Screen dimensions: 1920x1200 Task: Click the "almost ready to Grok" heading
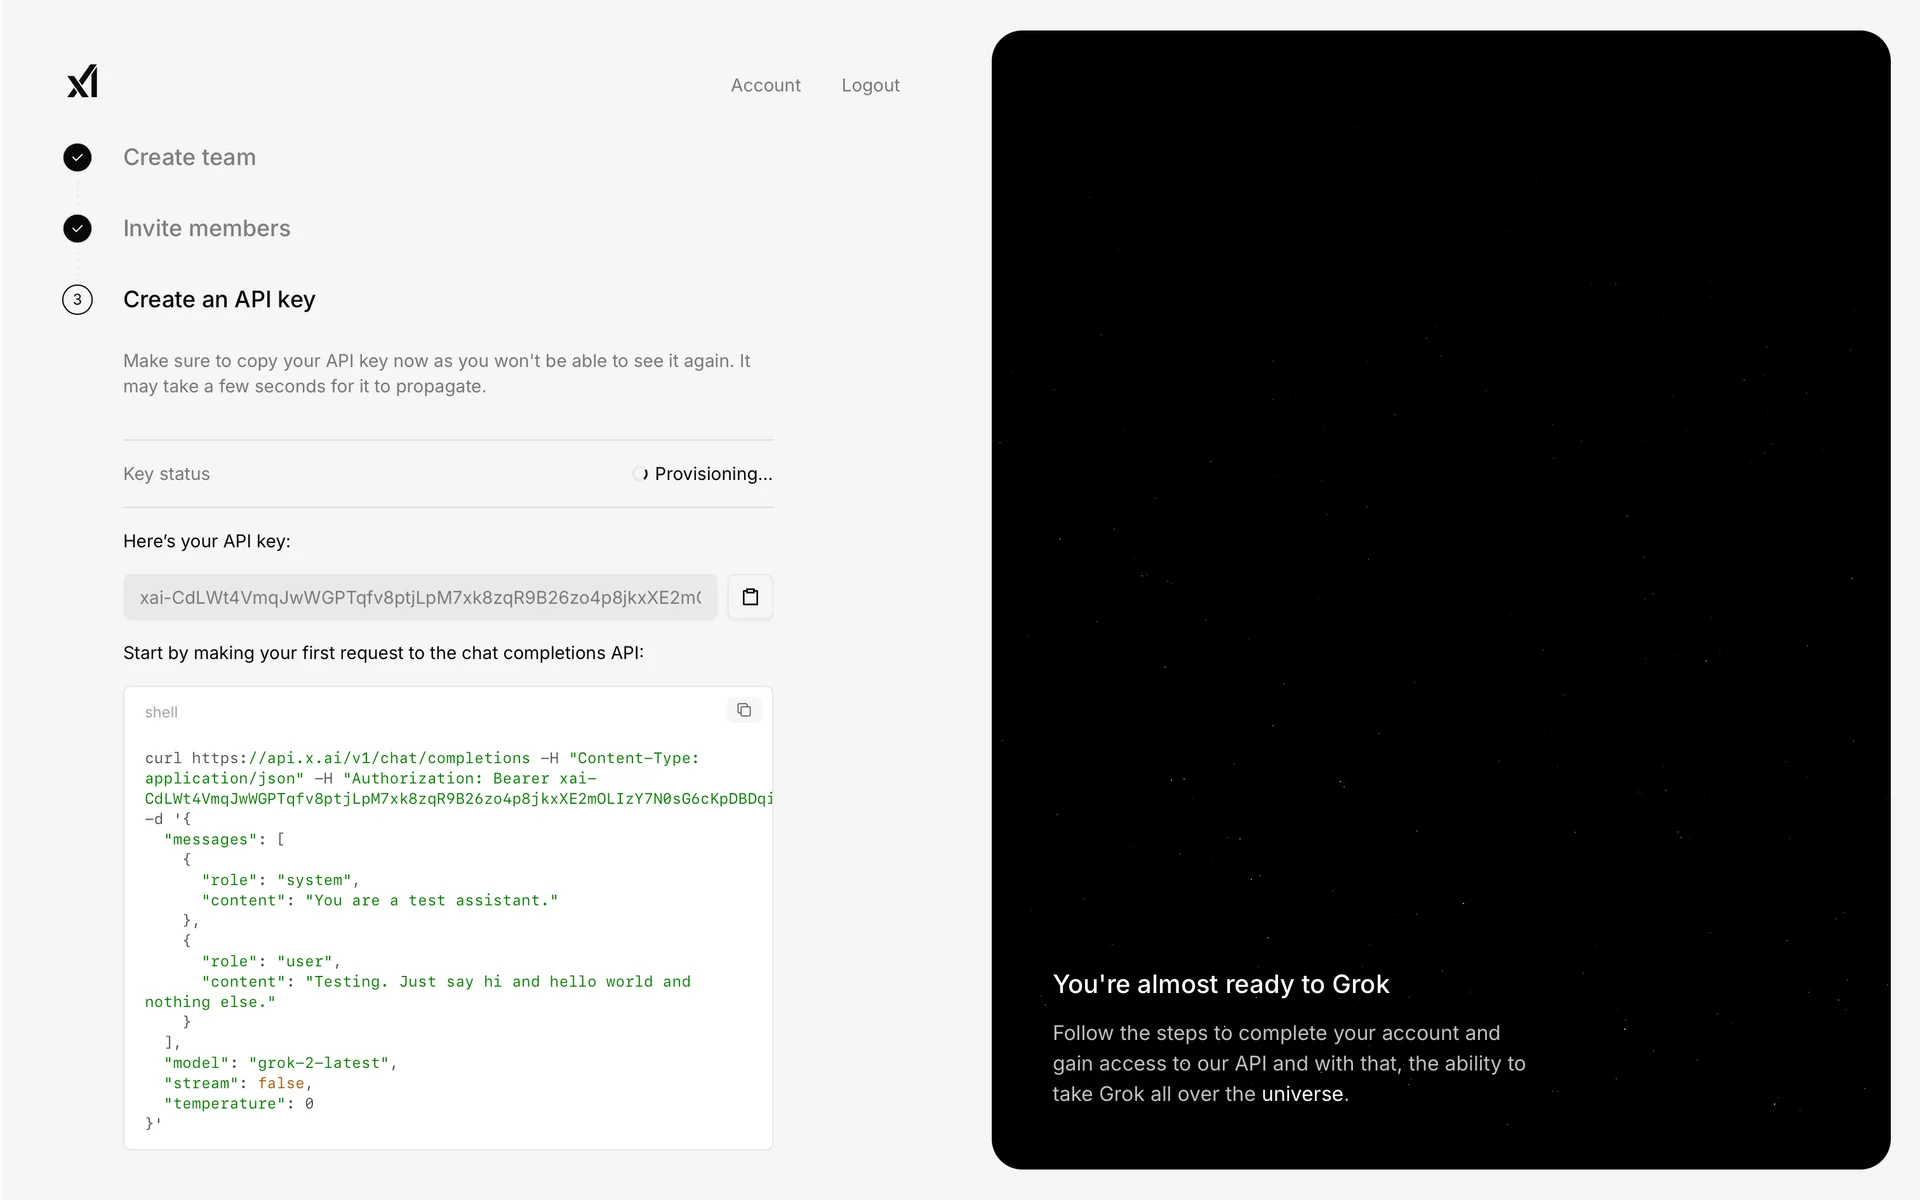[1220, 984]
